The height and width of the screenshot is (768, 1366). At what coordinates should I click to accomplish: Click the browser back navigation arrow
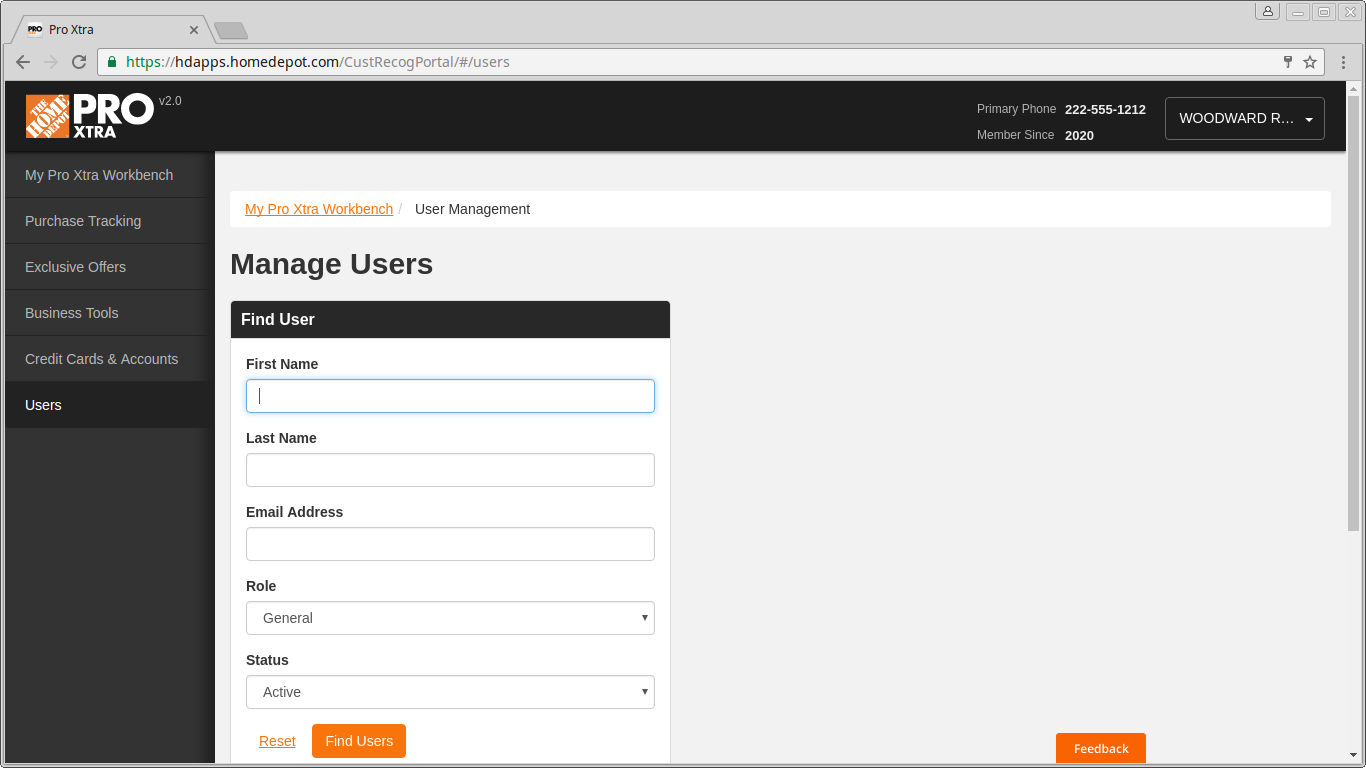[x=22, y=61]
